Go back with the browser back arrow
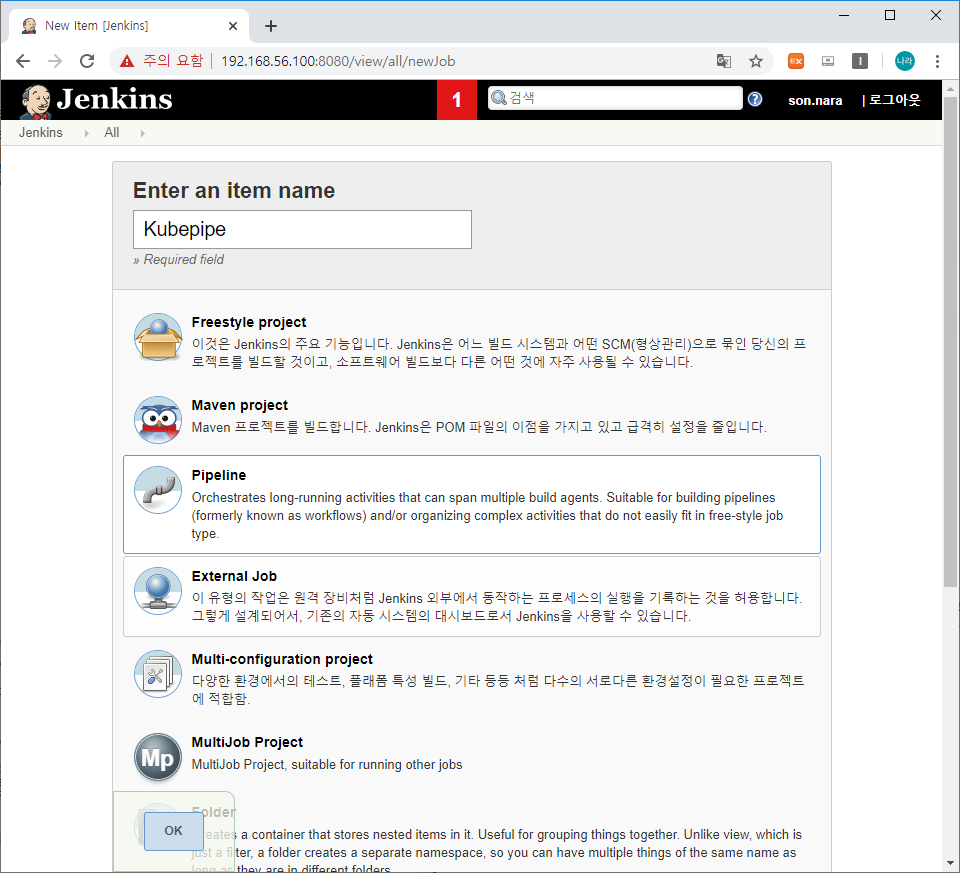The image size is (960, 873). [23, 61]
